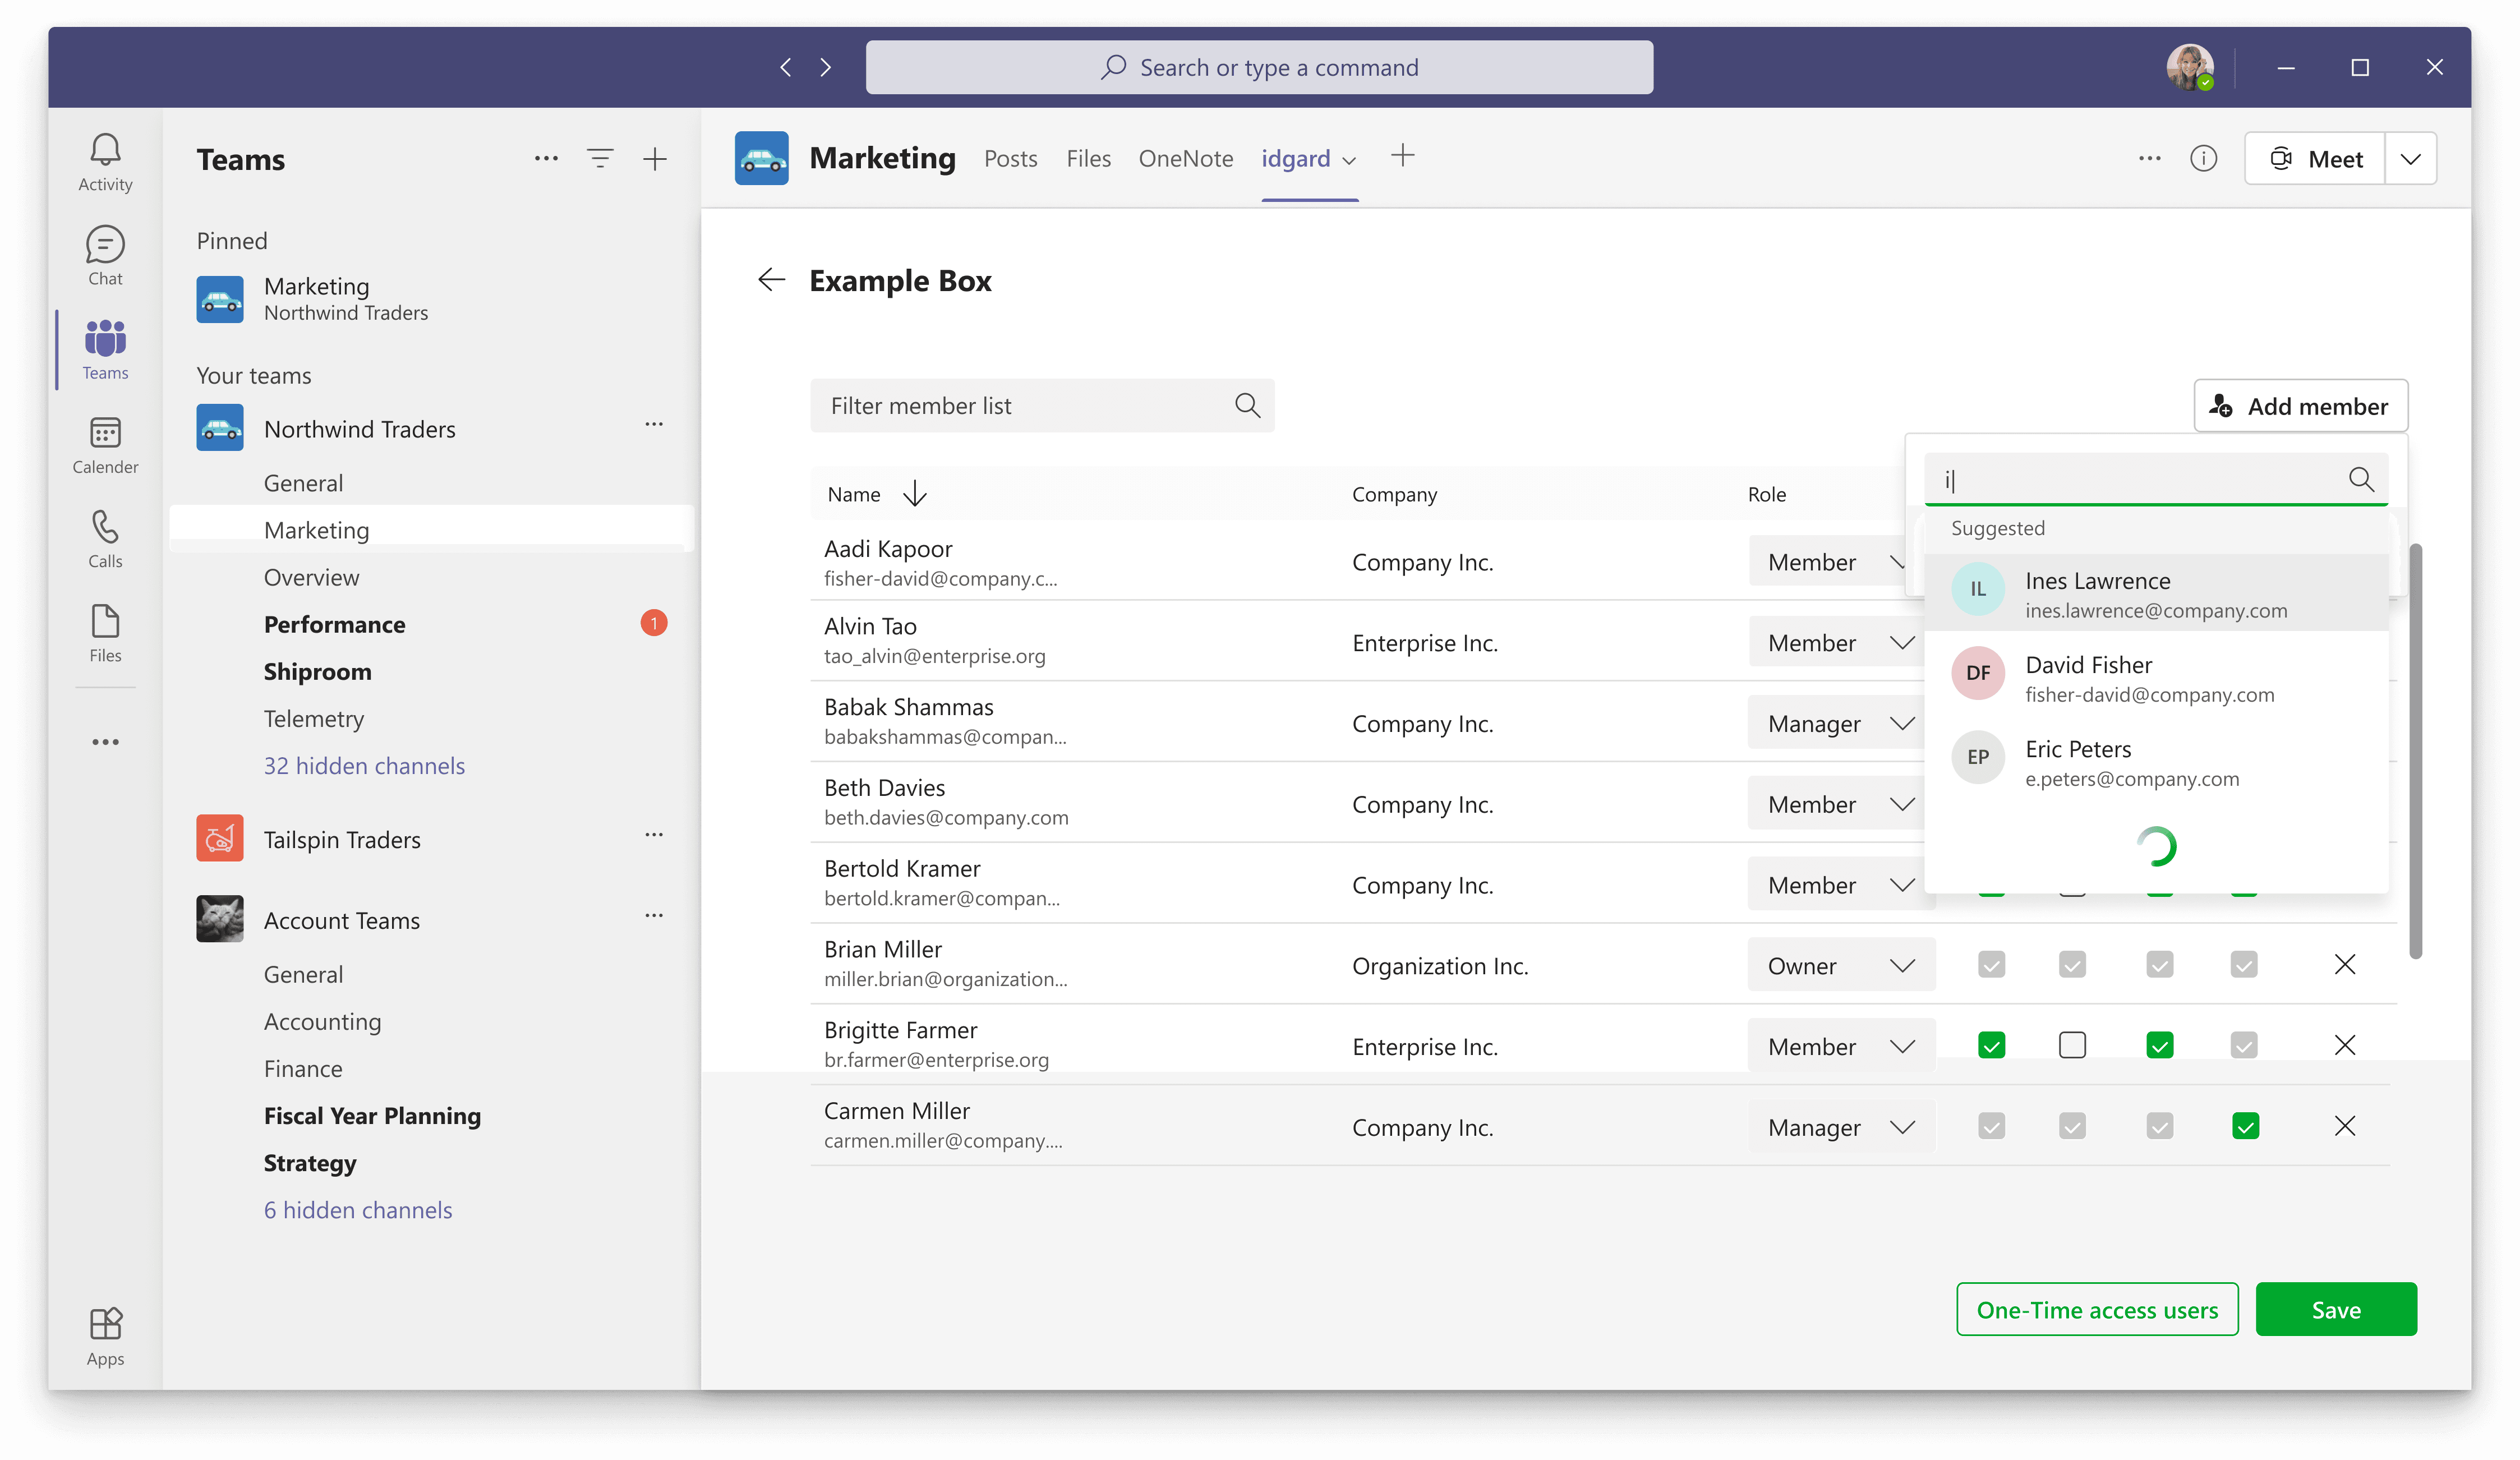The image size is (2520, 1460).
Task: Expand Brian Miller's Owner role dropdown
Action: (1840, 966)
